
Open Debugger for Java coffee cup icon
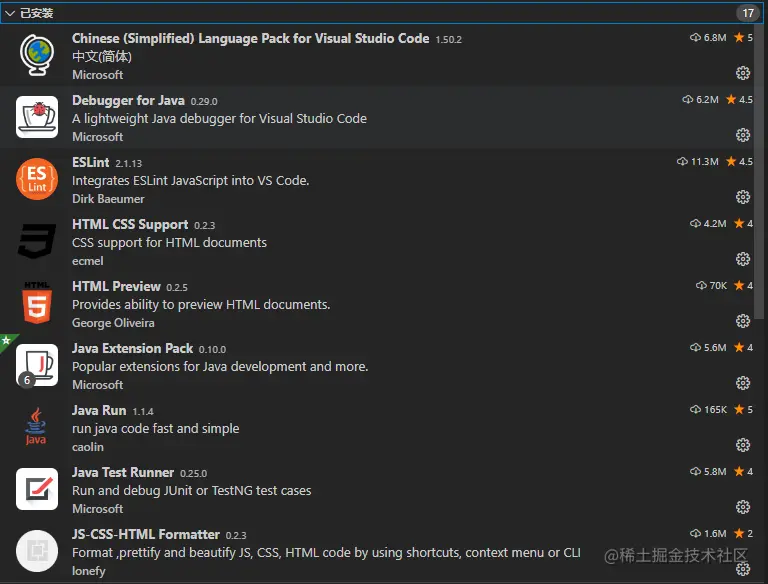point(37,117)
